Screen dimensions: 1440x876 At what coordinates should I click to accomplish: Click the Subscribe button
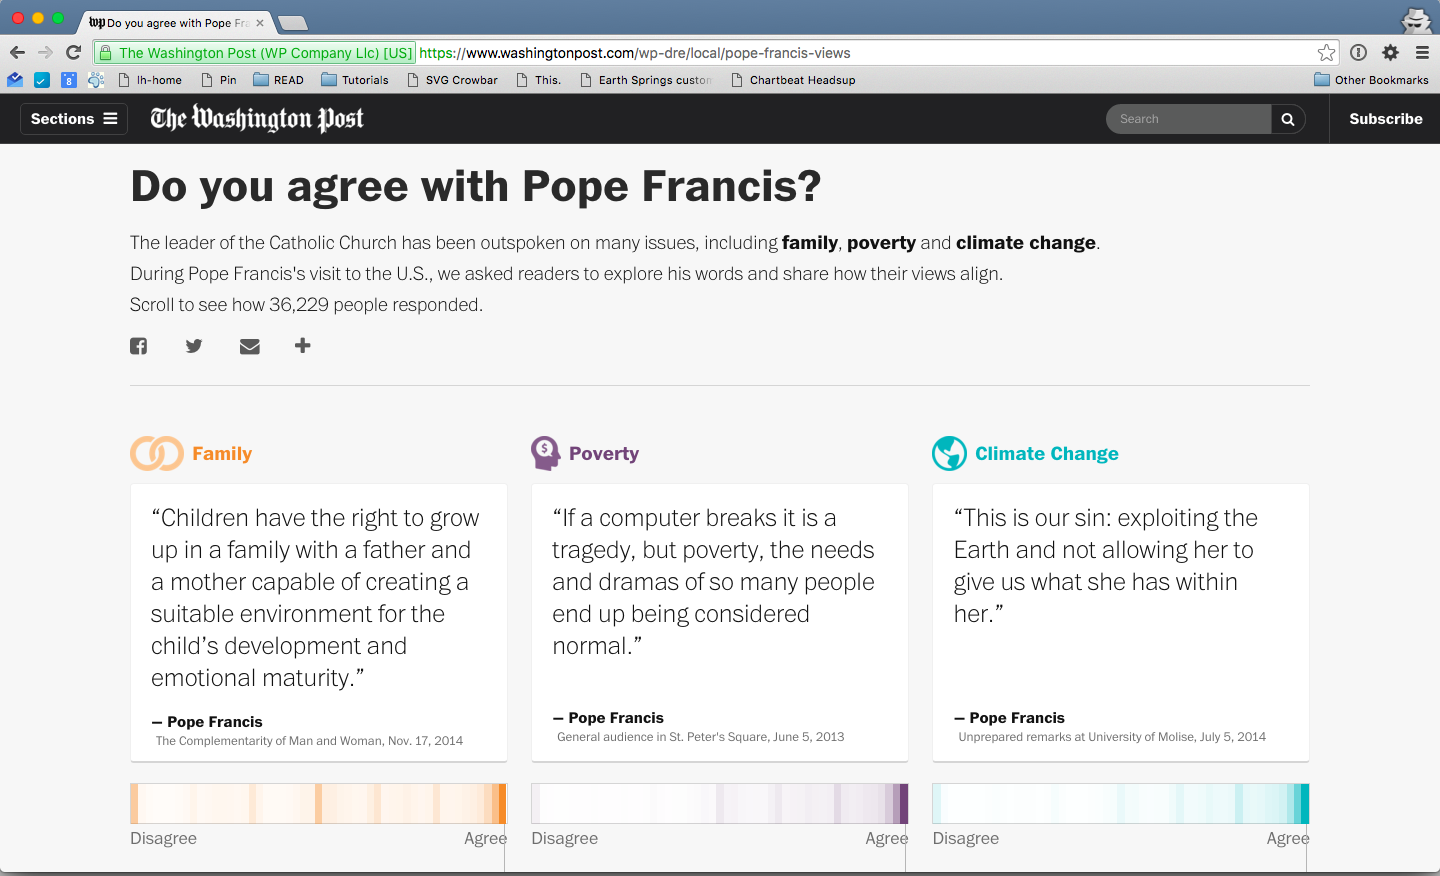(1386, 119)
